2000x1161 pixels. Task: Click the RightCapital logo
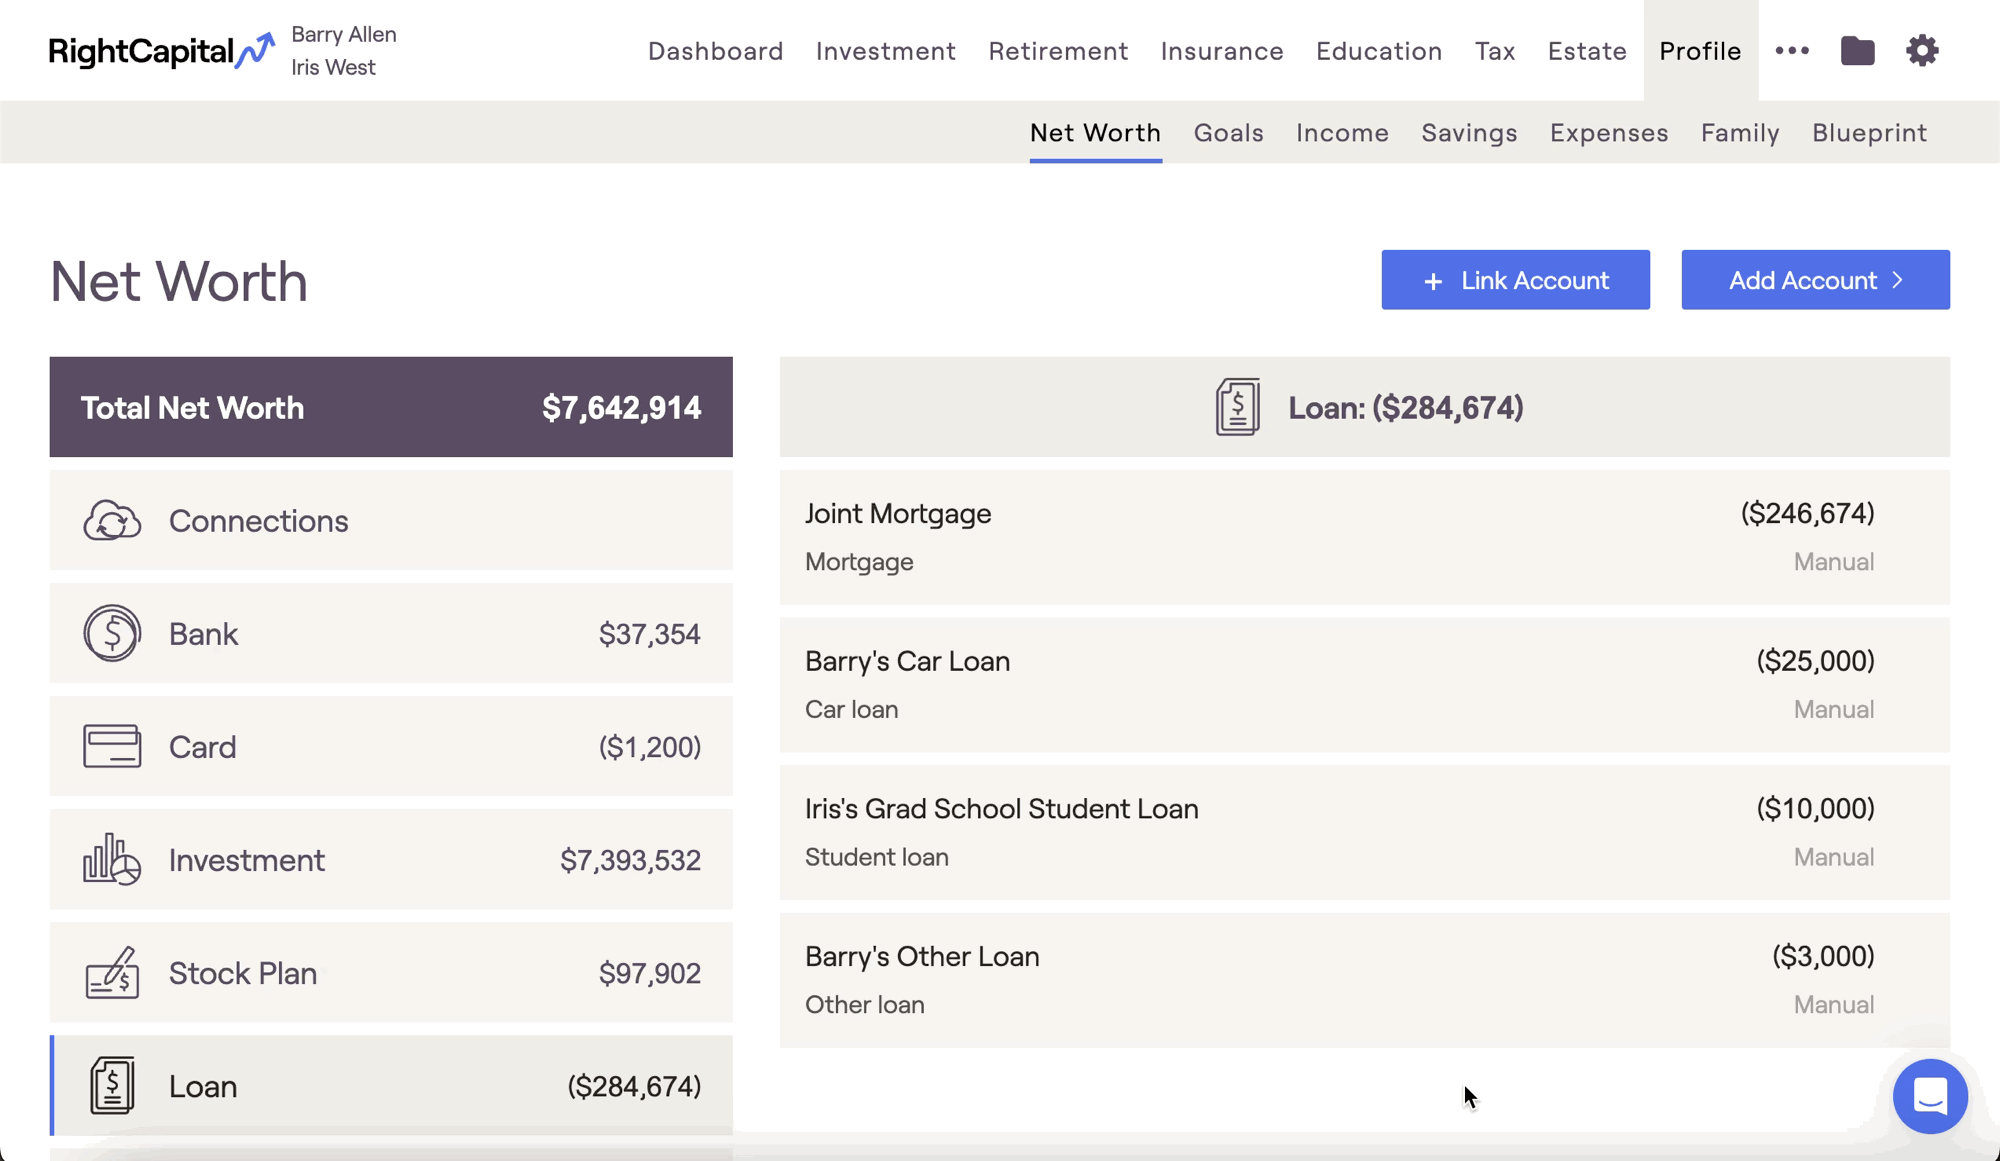(161, 50)
